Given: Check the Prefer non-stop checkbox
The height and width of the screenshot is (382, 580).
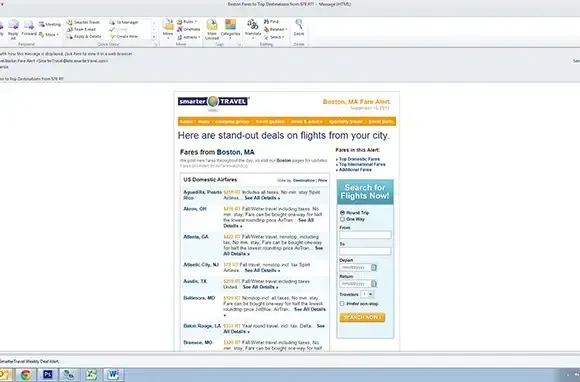Looking at the screenshot, I should click(x=342, y=304).
